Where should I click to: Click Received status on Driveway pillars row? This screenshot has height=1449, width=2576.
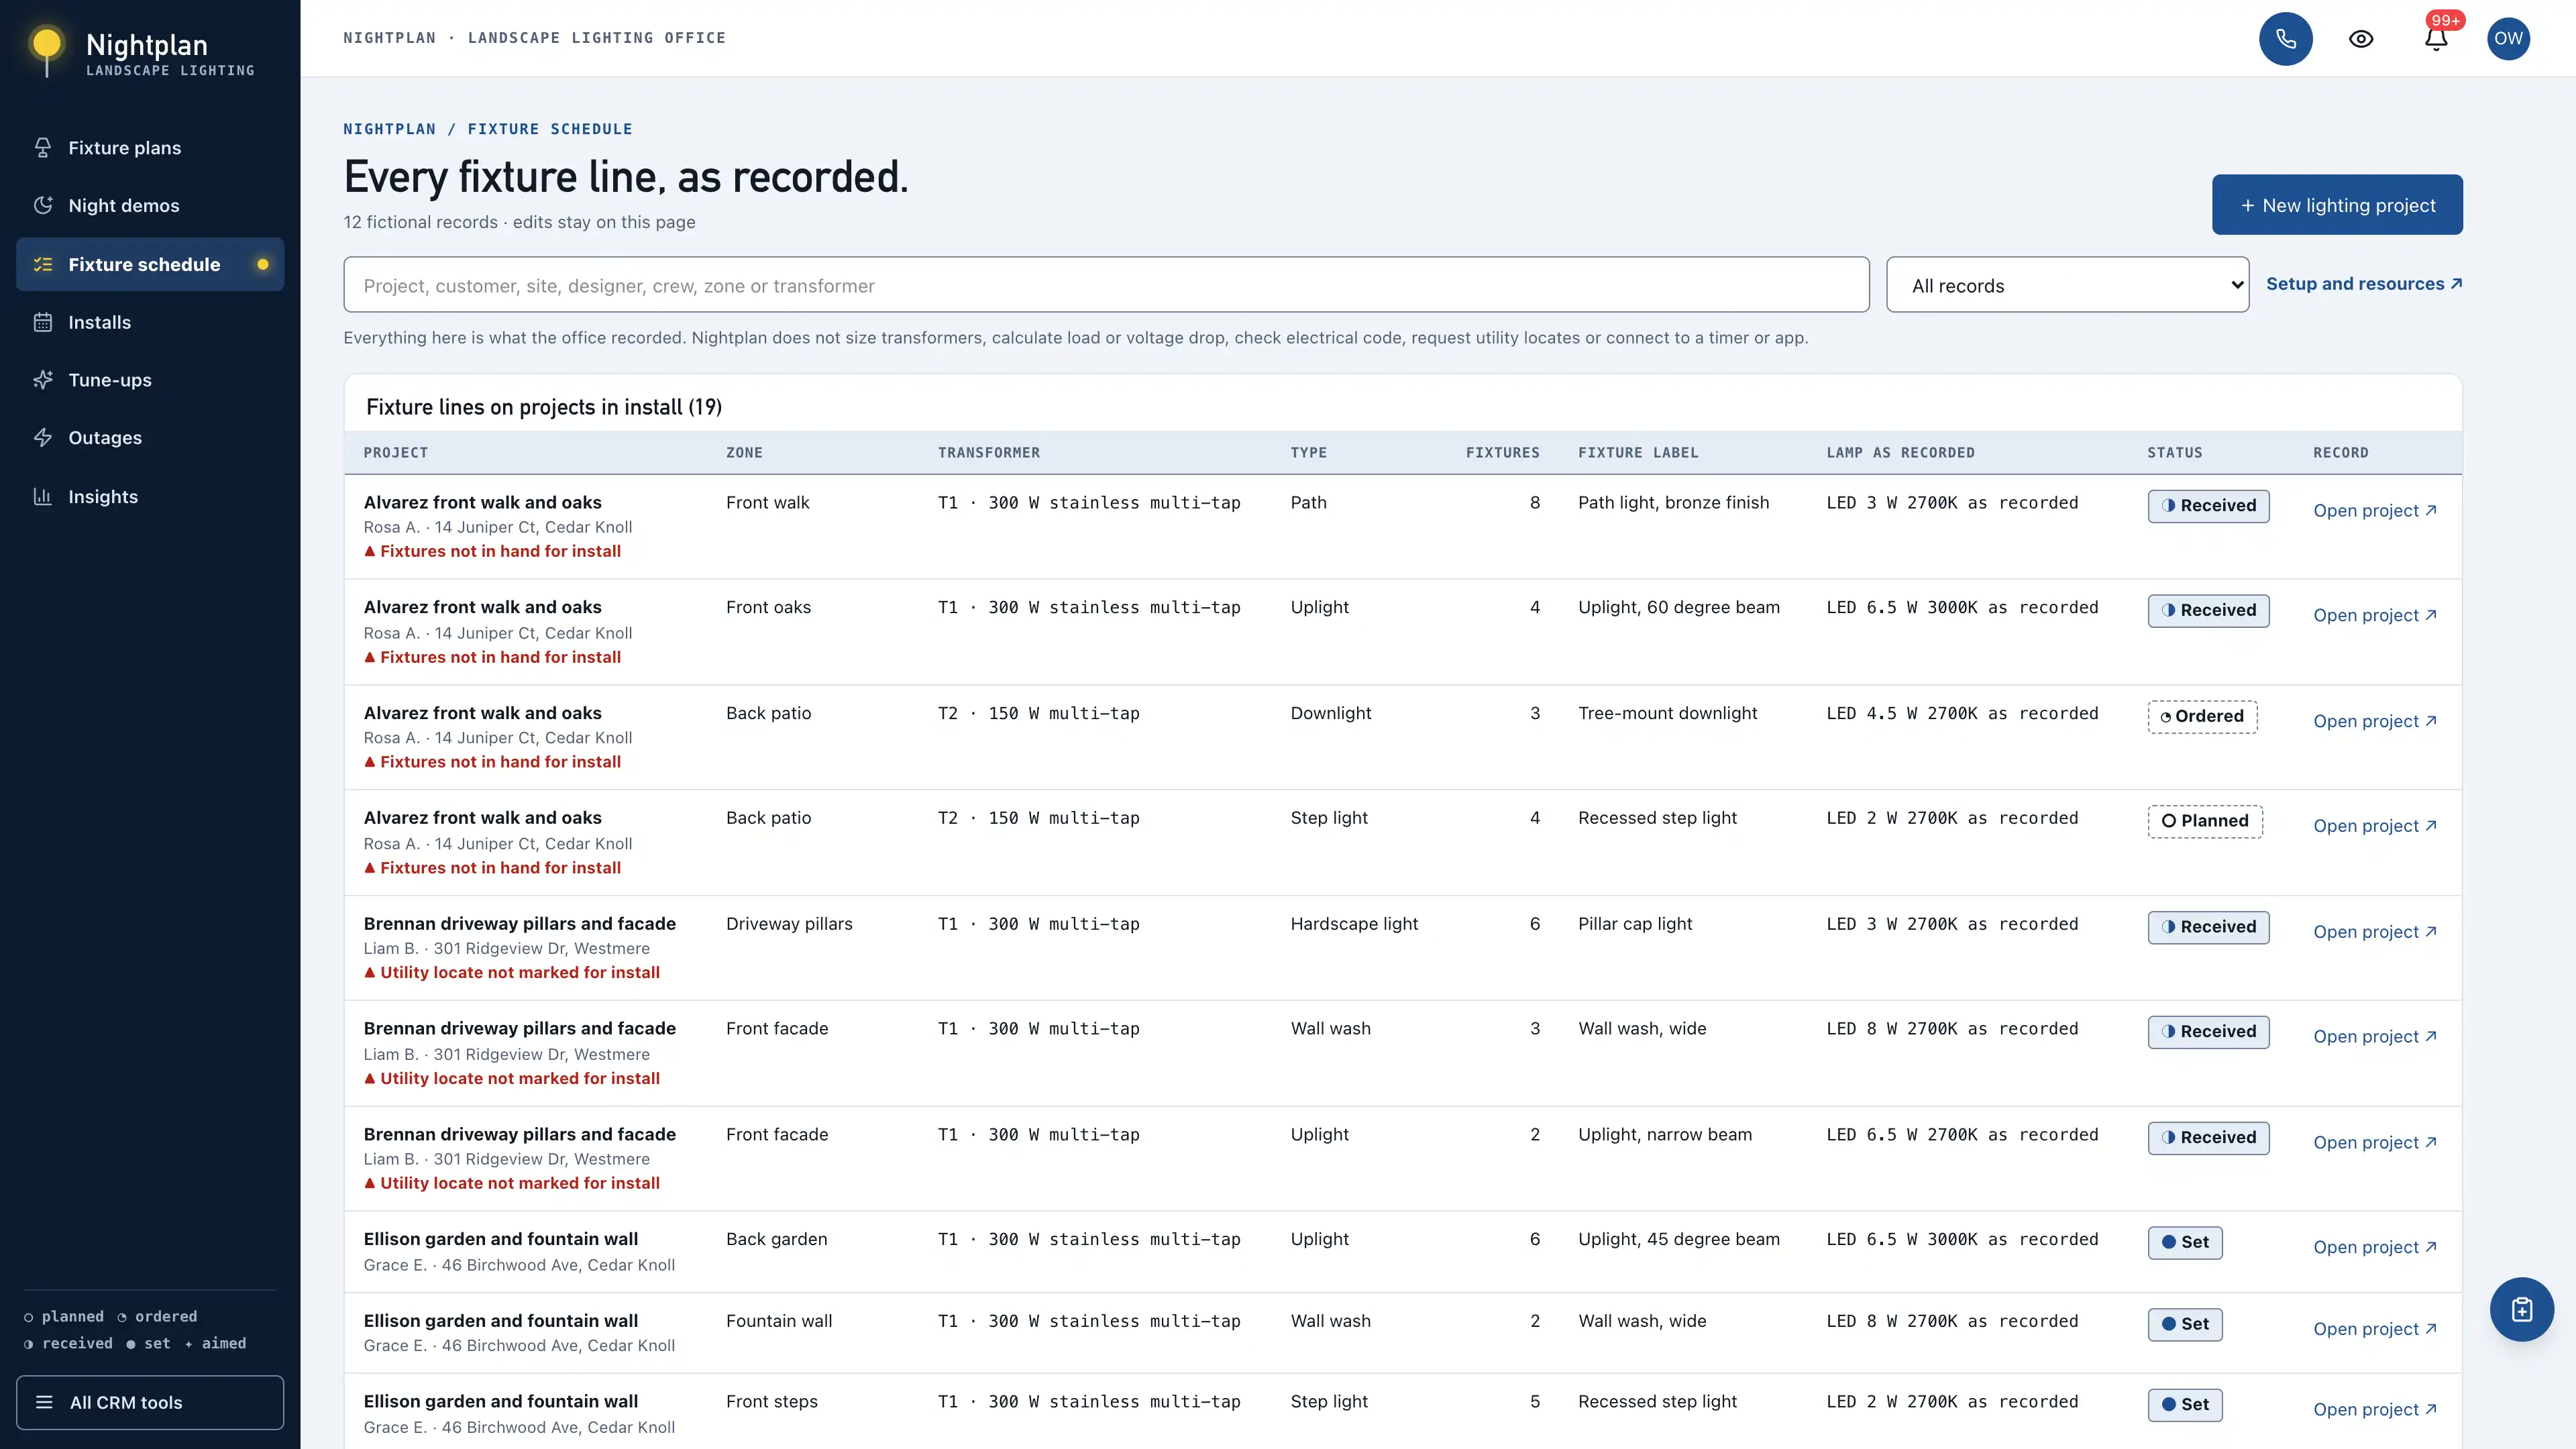coord(2208,927)
